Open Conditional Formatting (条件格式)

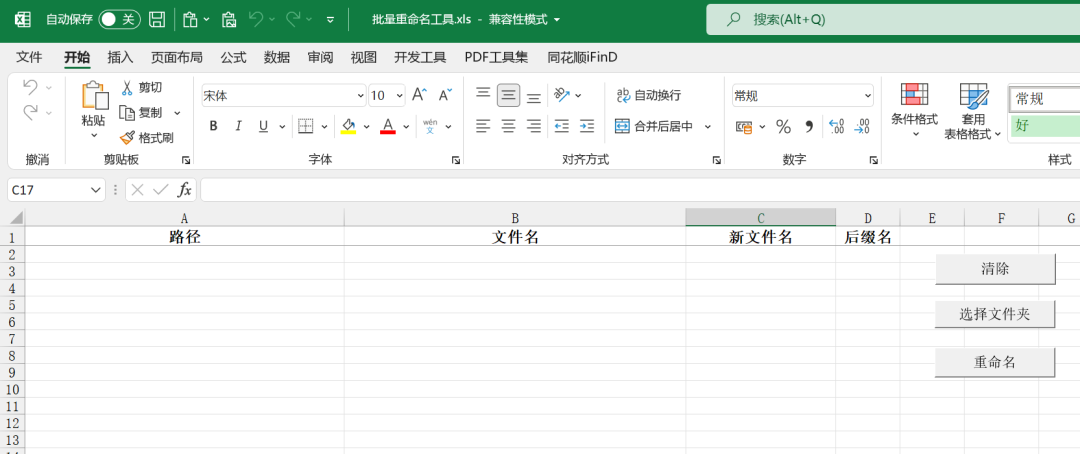(x=915, y=110)
